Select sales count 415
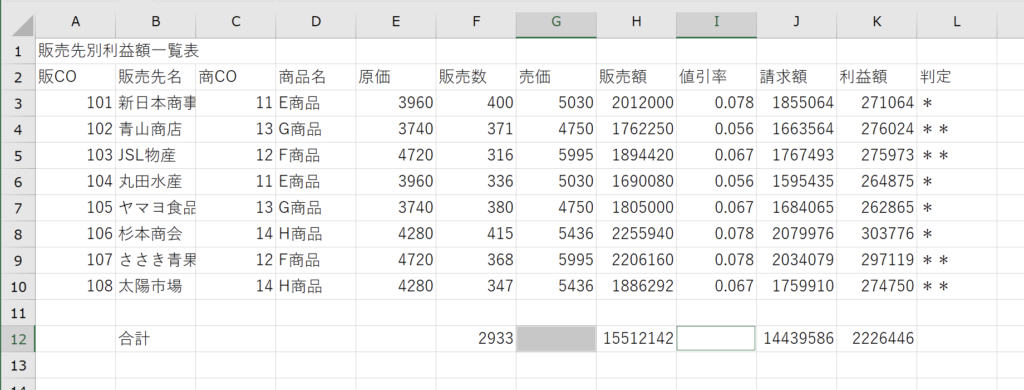Screen dimensions: 1024x390 (475, 234)
